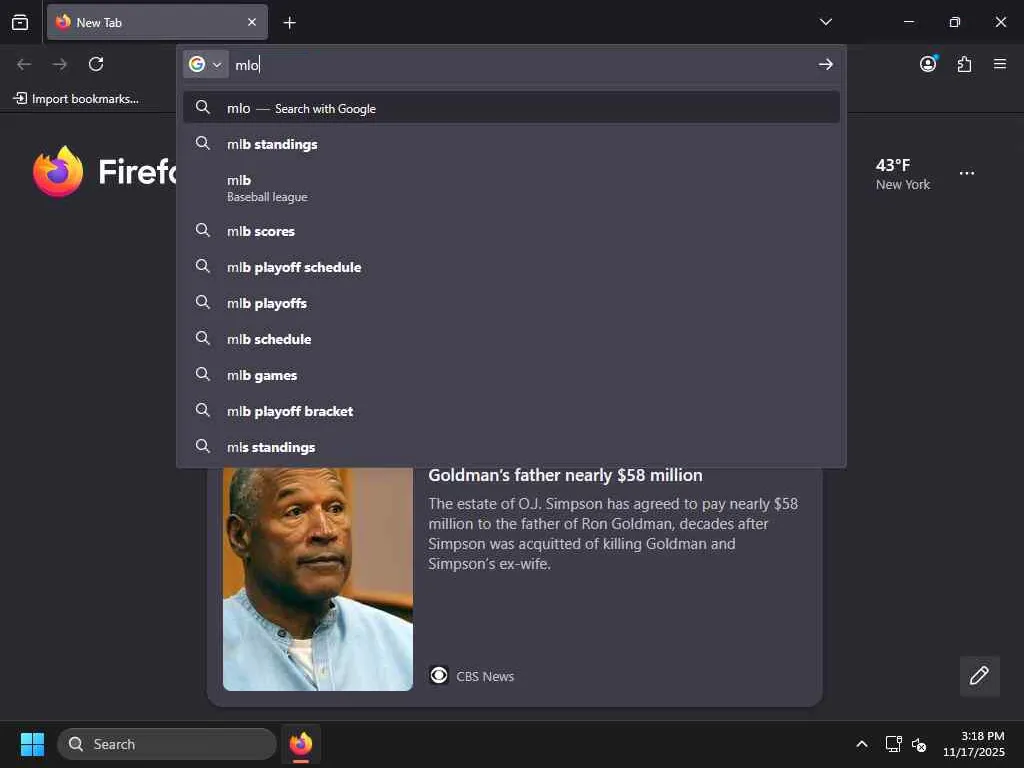Click the magnifier icon beside 'mlb scores'
This screenshot has height=768, width=1024.
(203, 230)
